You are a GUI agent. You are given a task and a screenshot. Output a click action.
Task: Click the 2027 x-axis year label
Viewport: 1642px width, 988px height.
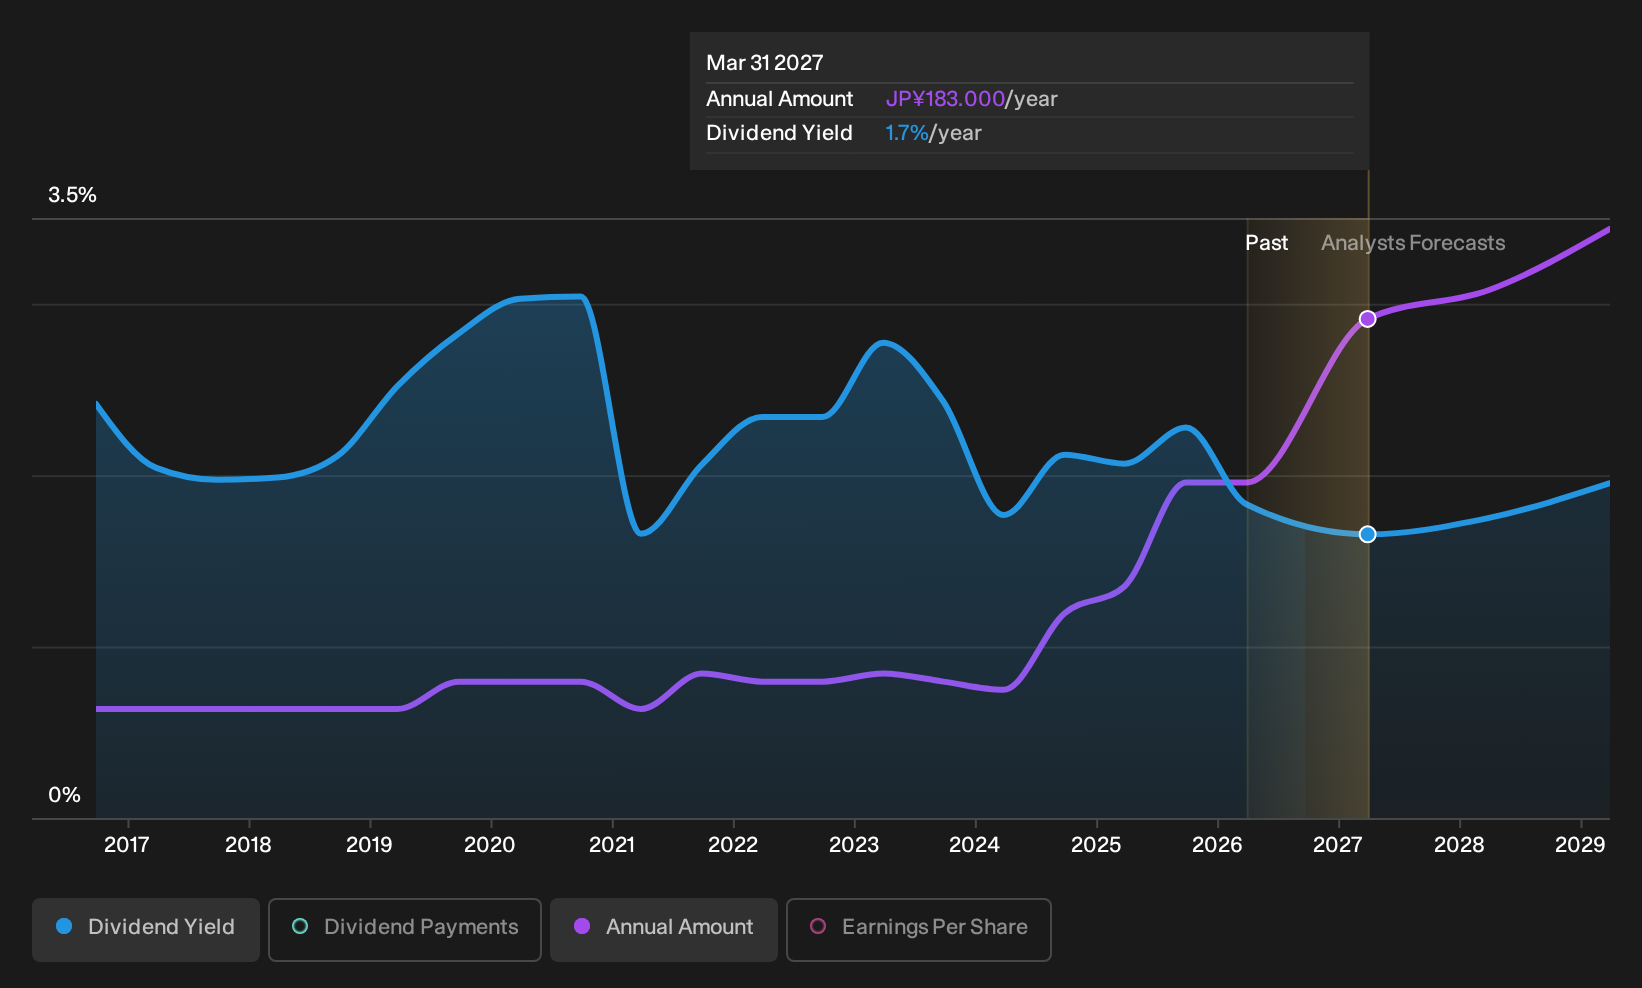tap(1338, 845)
